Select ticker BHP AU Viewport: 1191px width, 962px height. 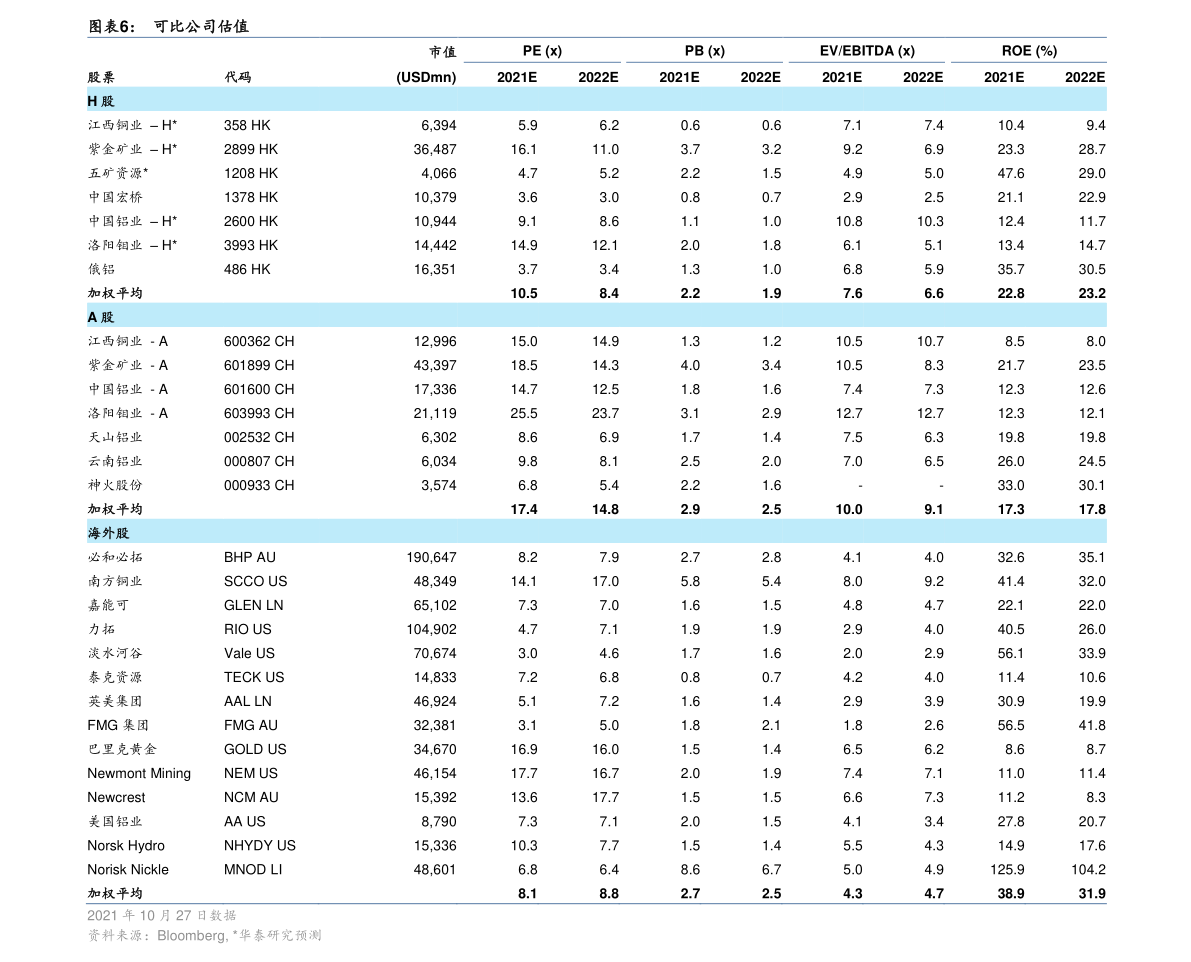[250, 557]
